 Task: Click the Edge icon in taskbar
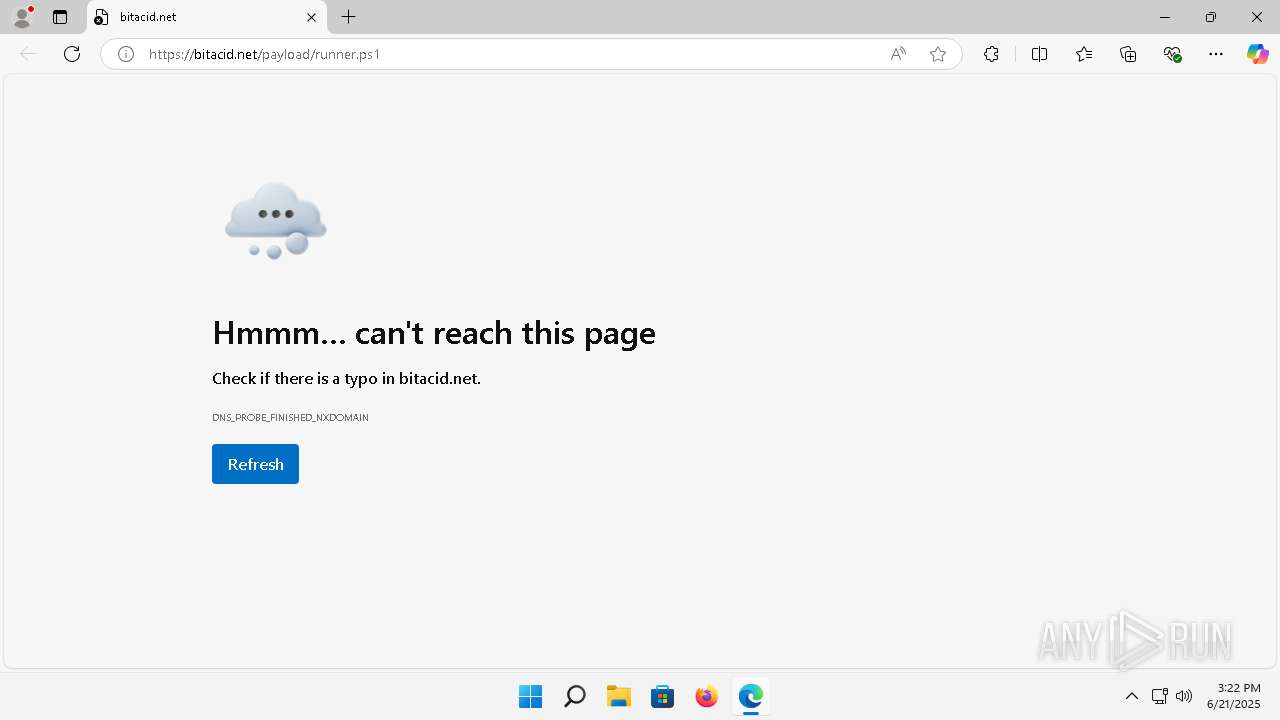point(750,696)
